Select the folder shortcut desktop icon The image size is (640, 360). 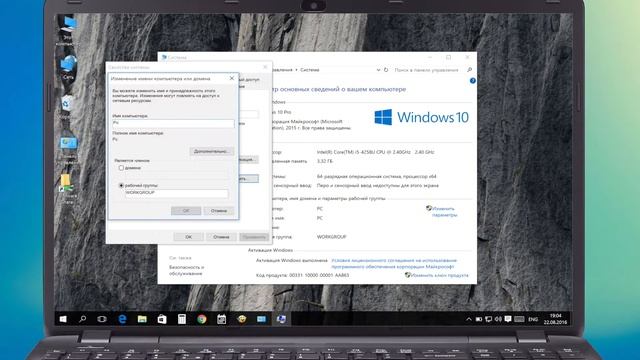point(67,189)
